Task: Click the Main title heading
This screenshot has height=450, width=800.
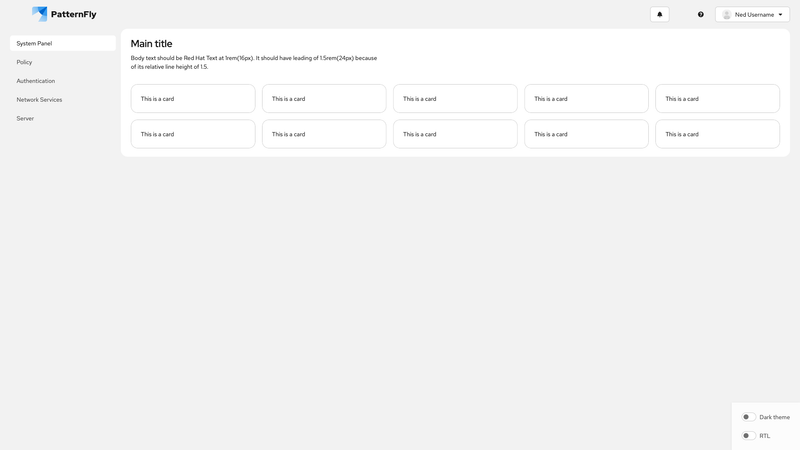Action: 151,44
